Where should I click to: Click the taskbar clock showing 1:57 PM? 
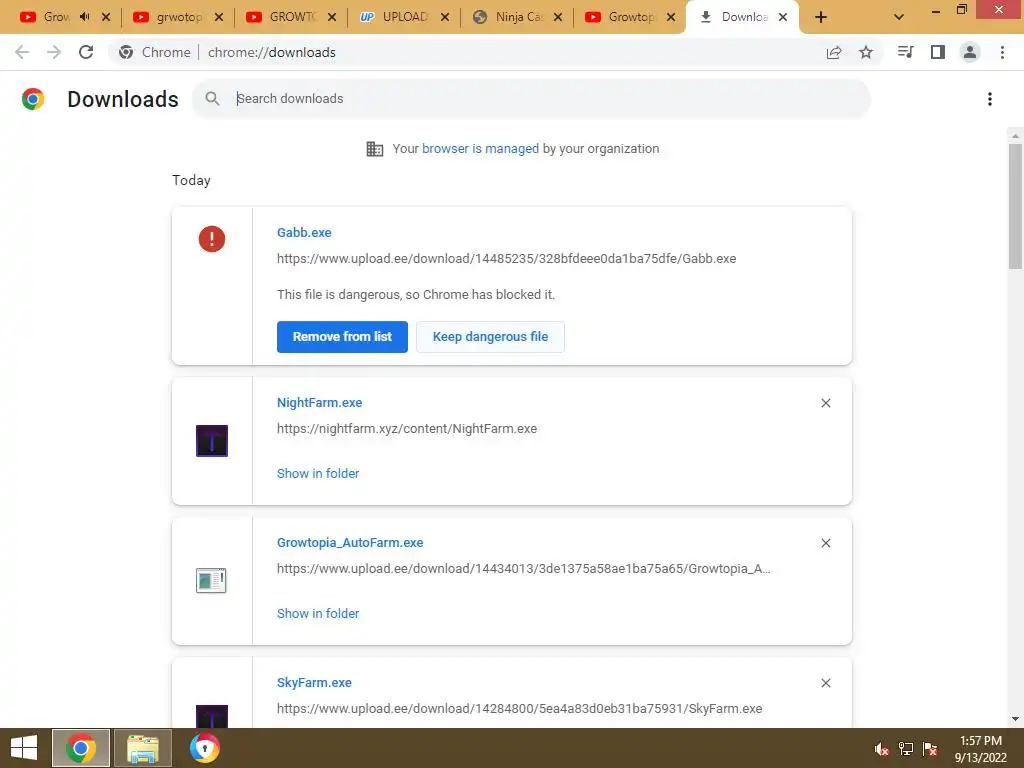point(980,749)
